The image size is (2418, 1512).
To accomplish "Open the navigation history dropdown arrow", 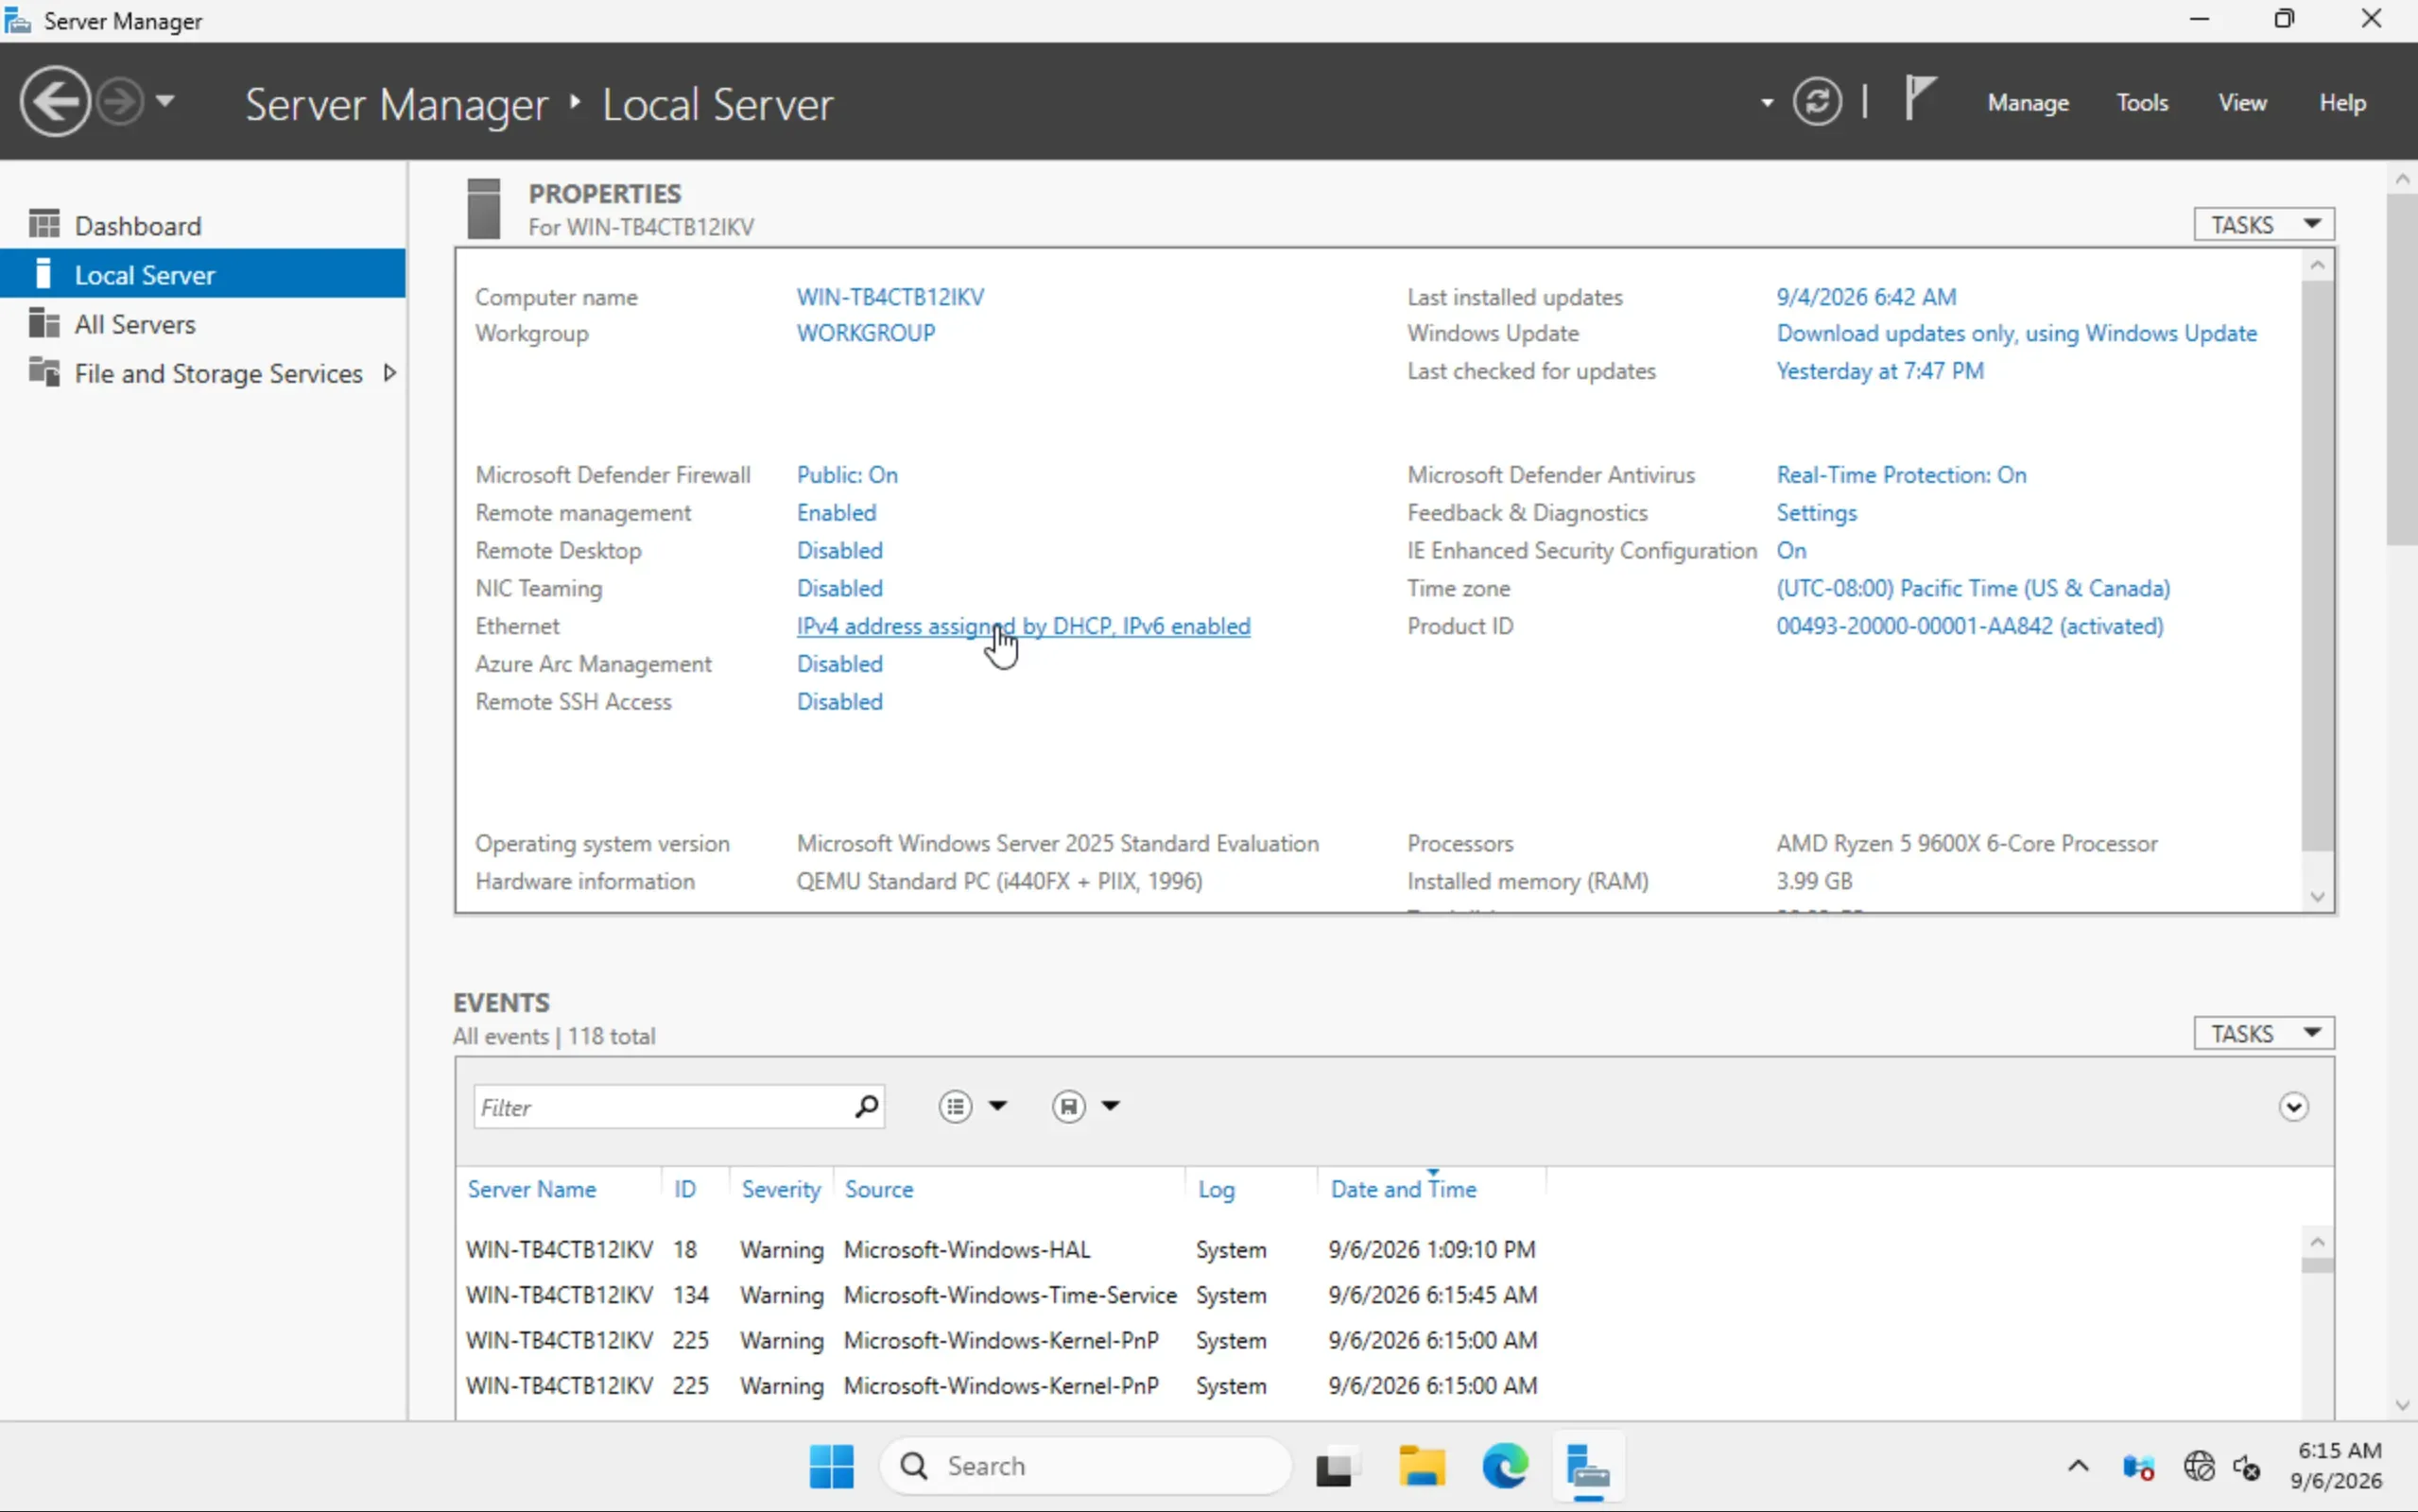I will (x=165, y=101).
